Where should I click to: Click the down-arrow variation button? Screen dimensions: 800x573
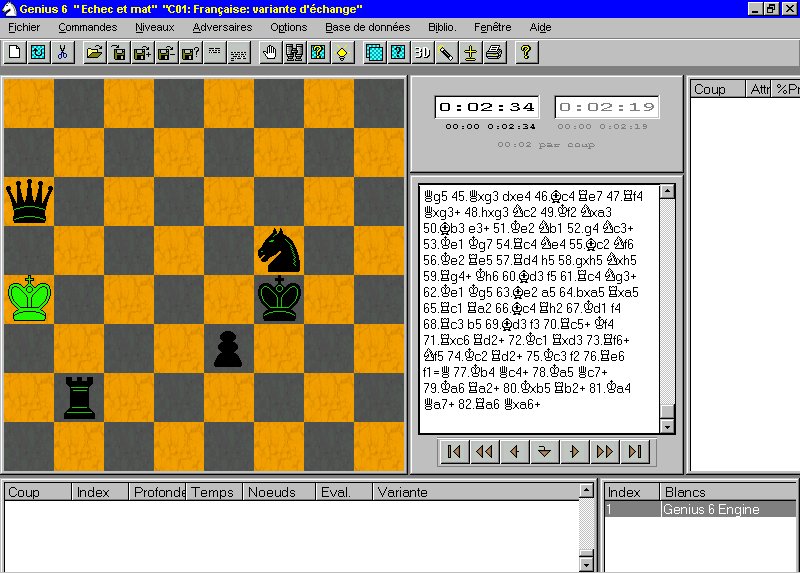pos(544,452)
